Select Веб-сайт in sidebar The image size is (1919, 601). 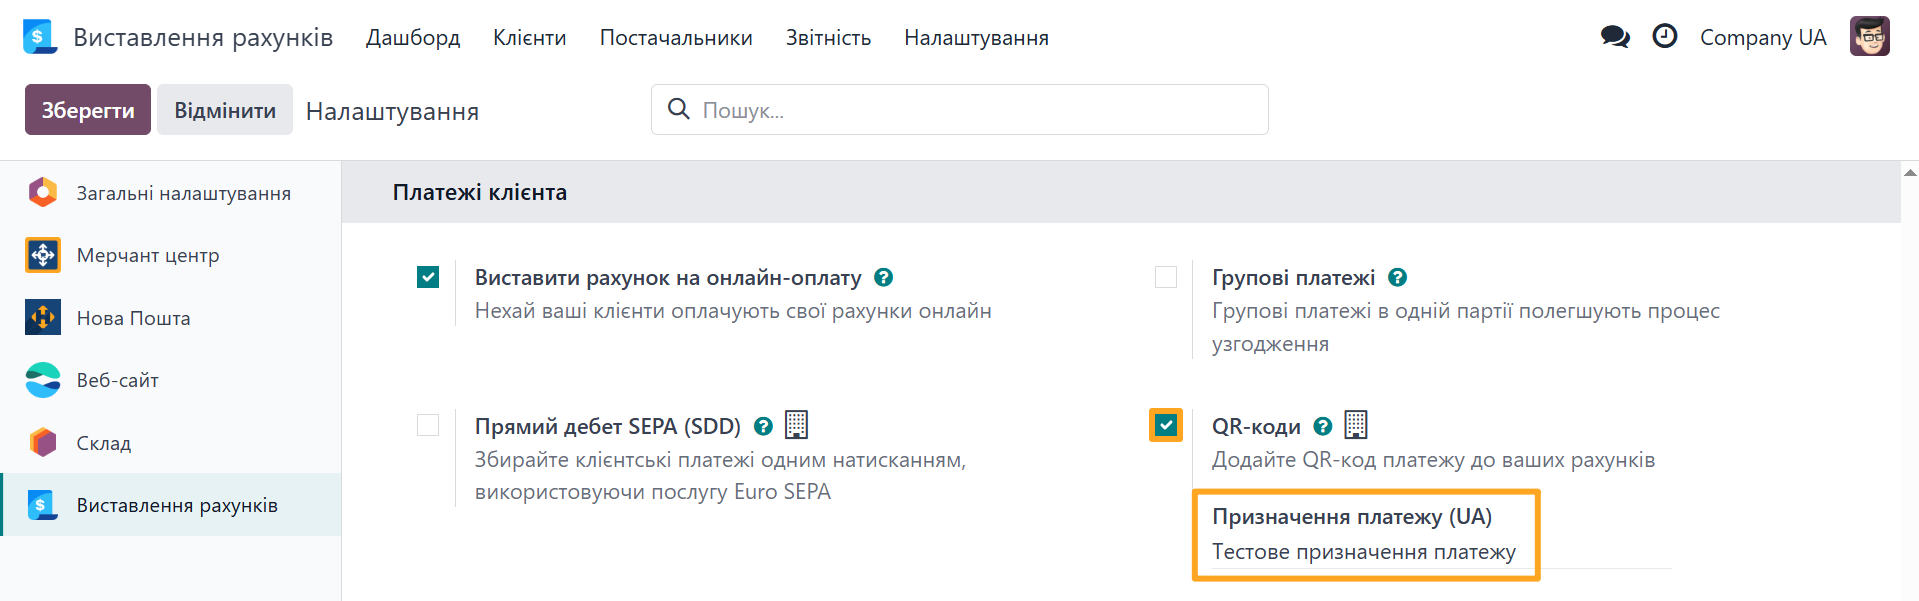click(170, 380)
